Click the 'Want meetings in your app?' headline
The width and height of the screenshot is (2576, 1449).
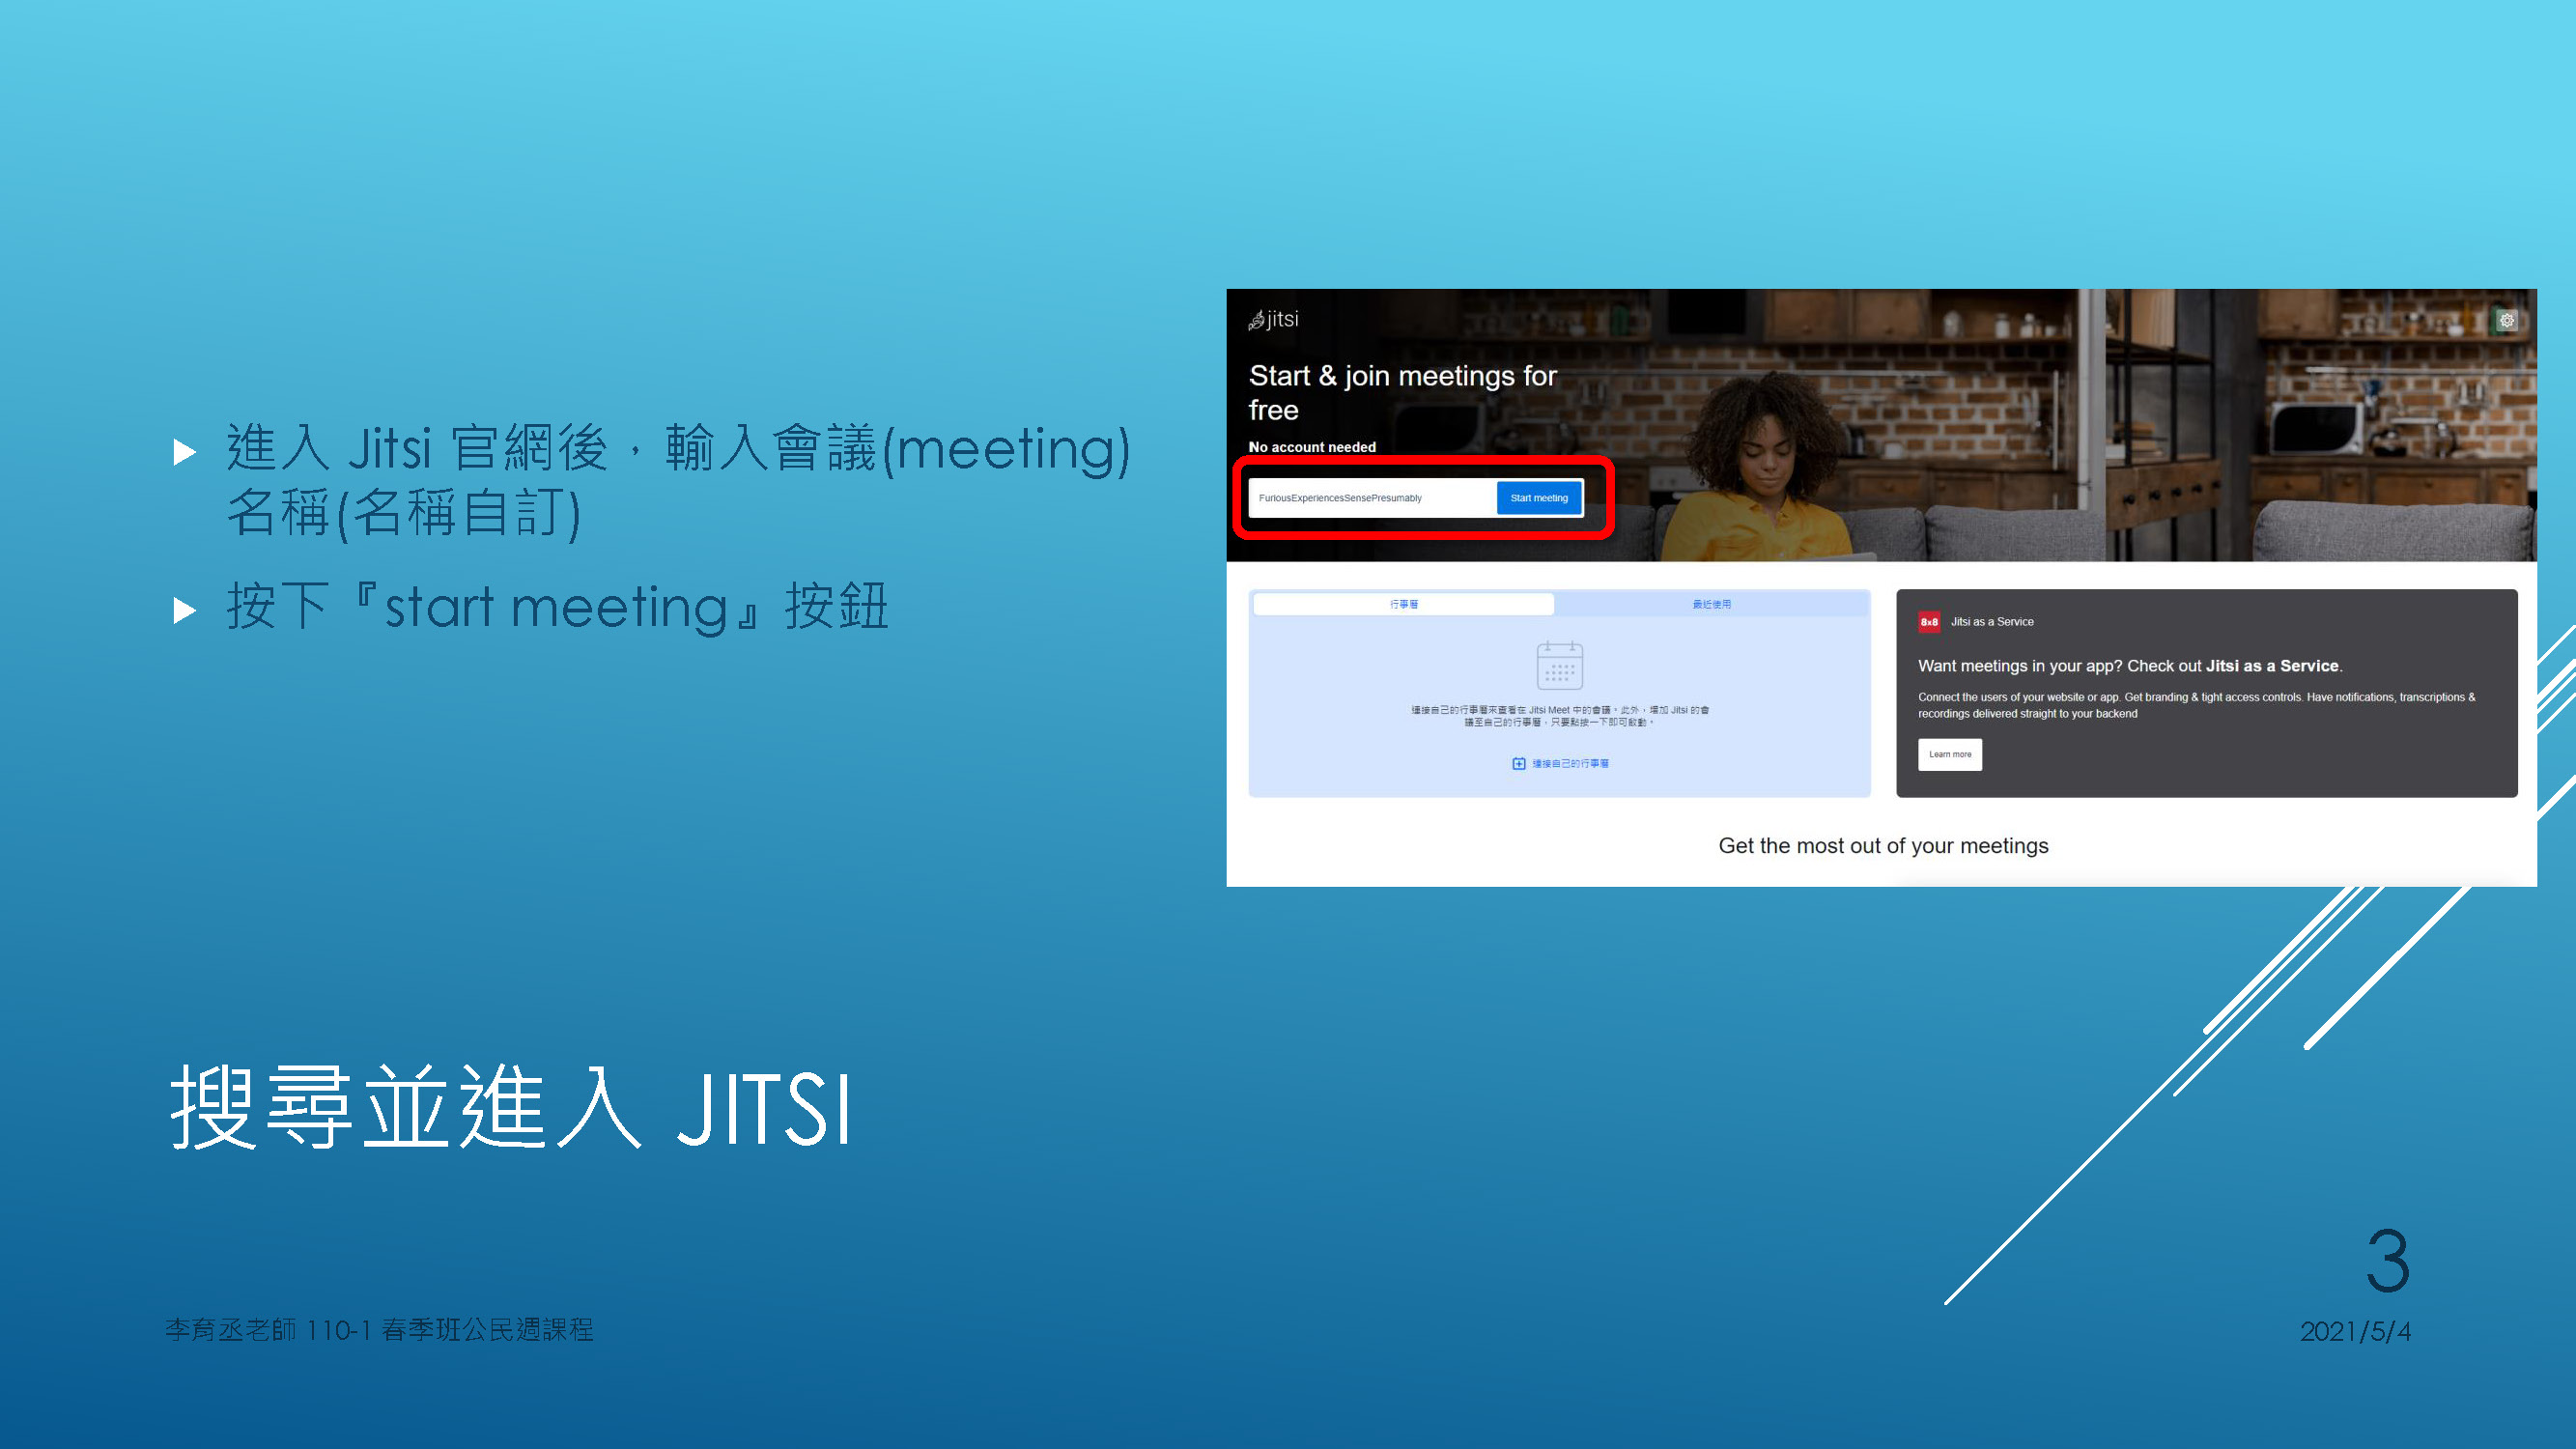coord(2130,666)
